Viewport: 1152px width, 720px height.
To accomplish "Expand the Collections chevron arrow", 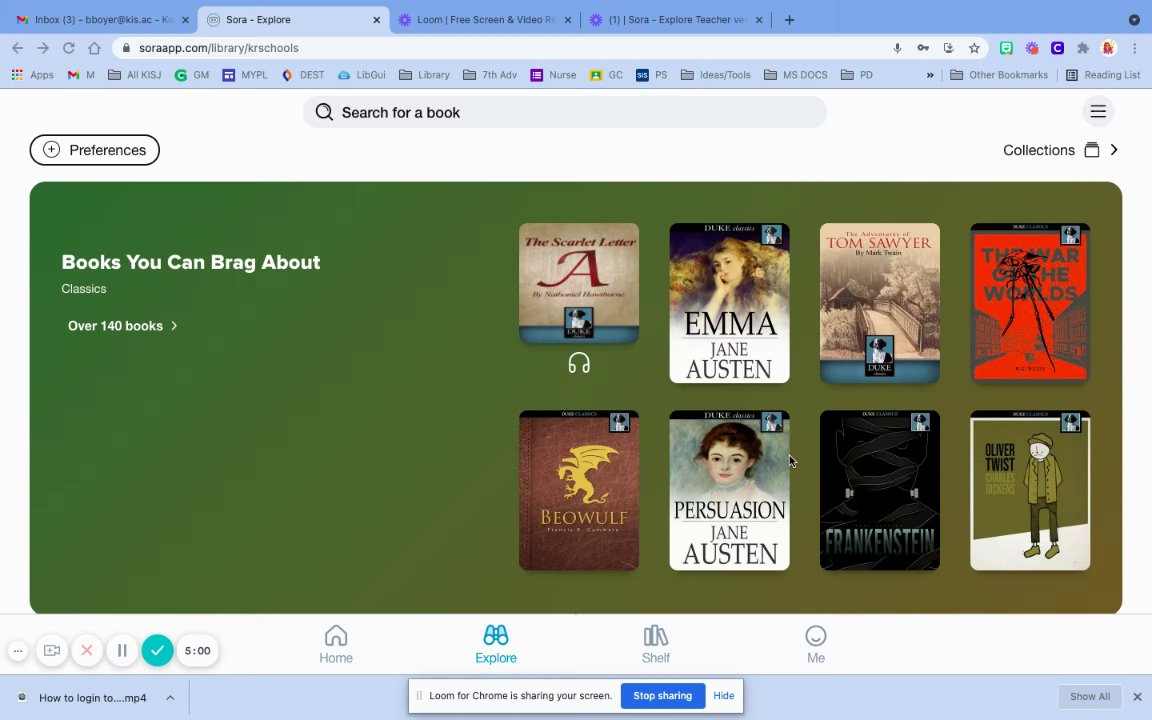I will pos(1114,150).
